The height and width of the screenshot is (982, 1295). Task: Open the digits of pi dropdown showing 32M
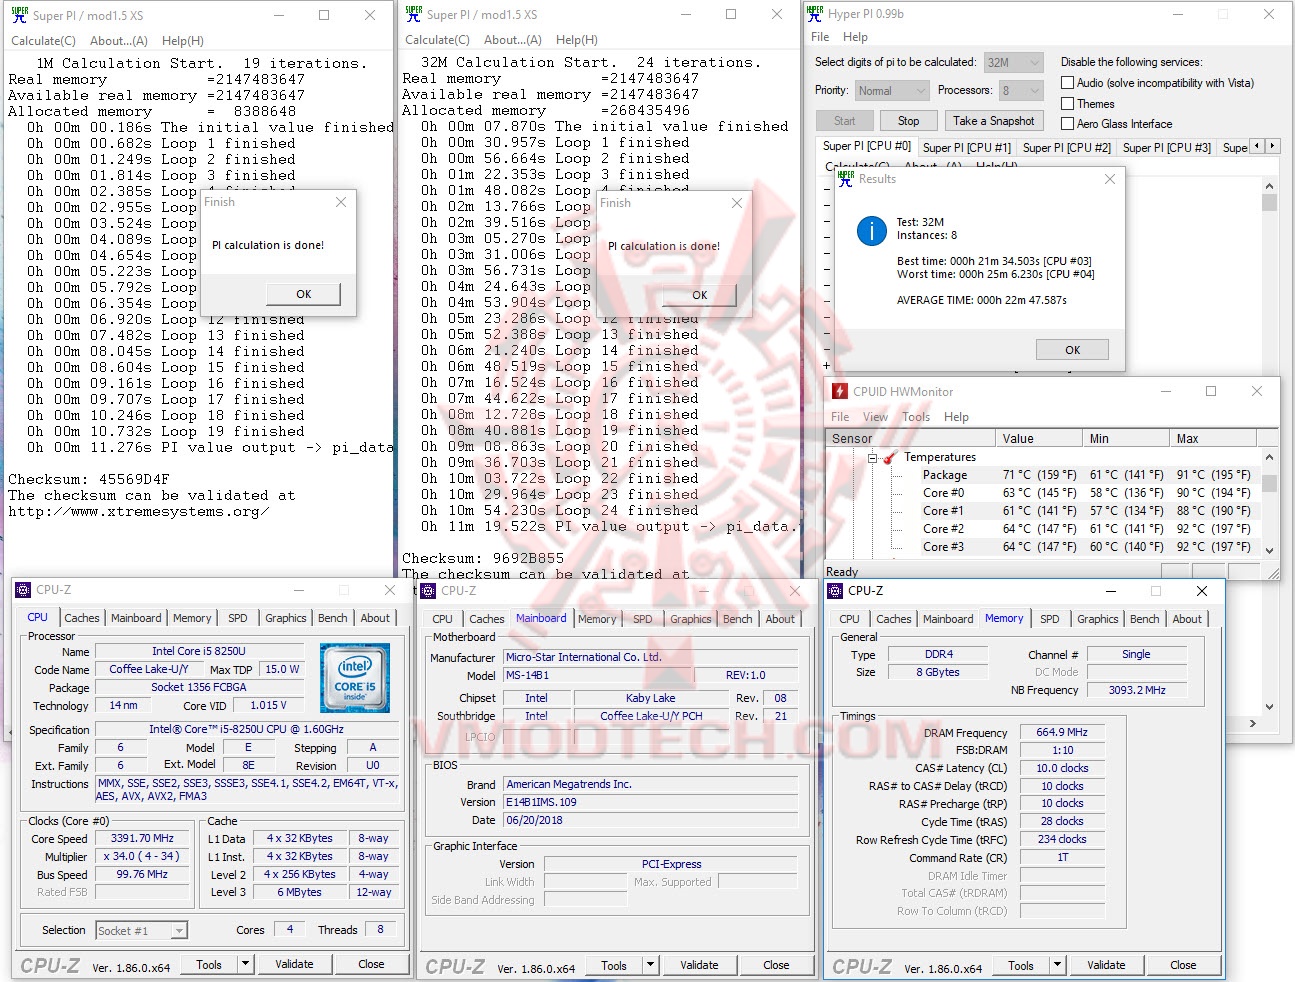coord(1013,62)
